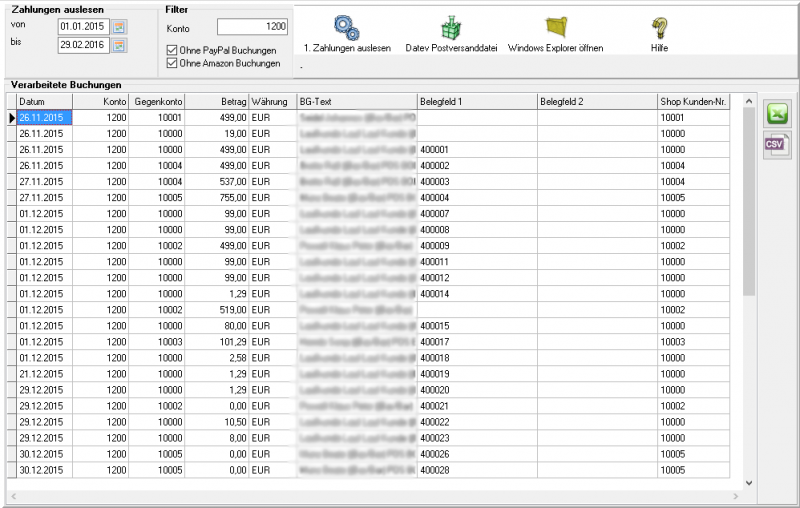
Task: Sort by the Datum column header
Action: pyautogui.click(x=45, y=102)
